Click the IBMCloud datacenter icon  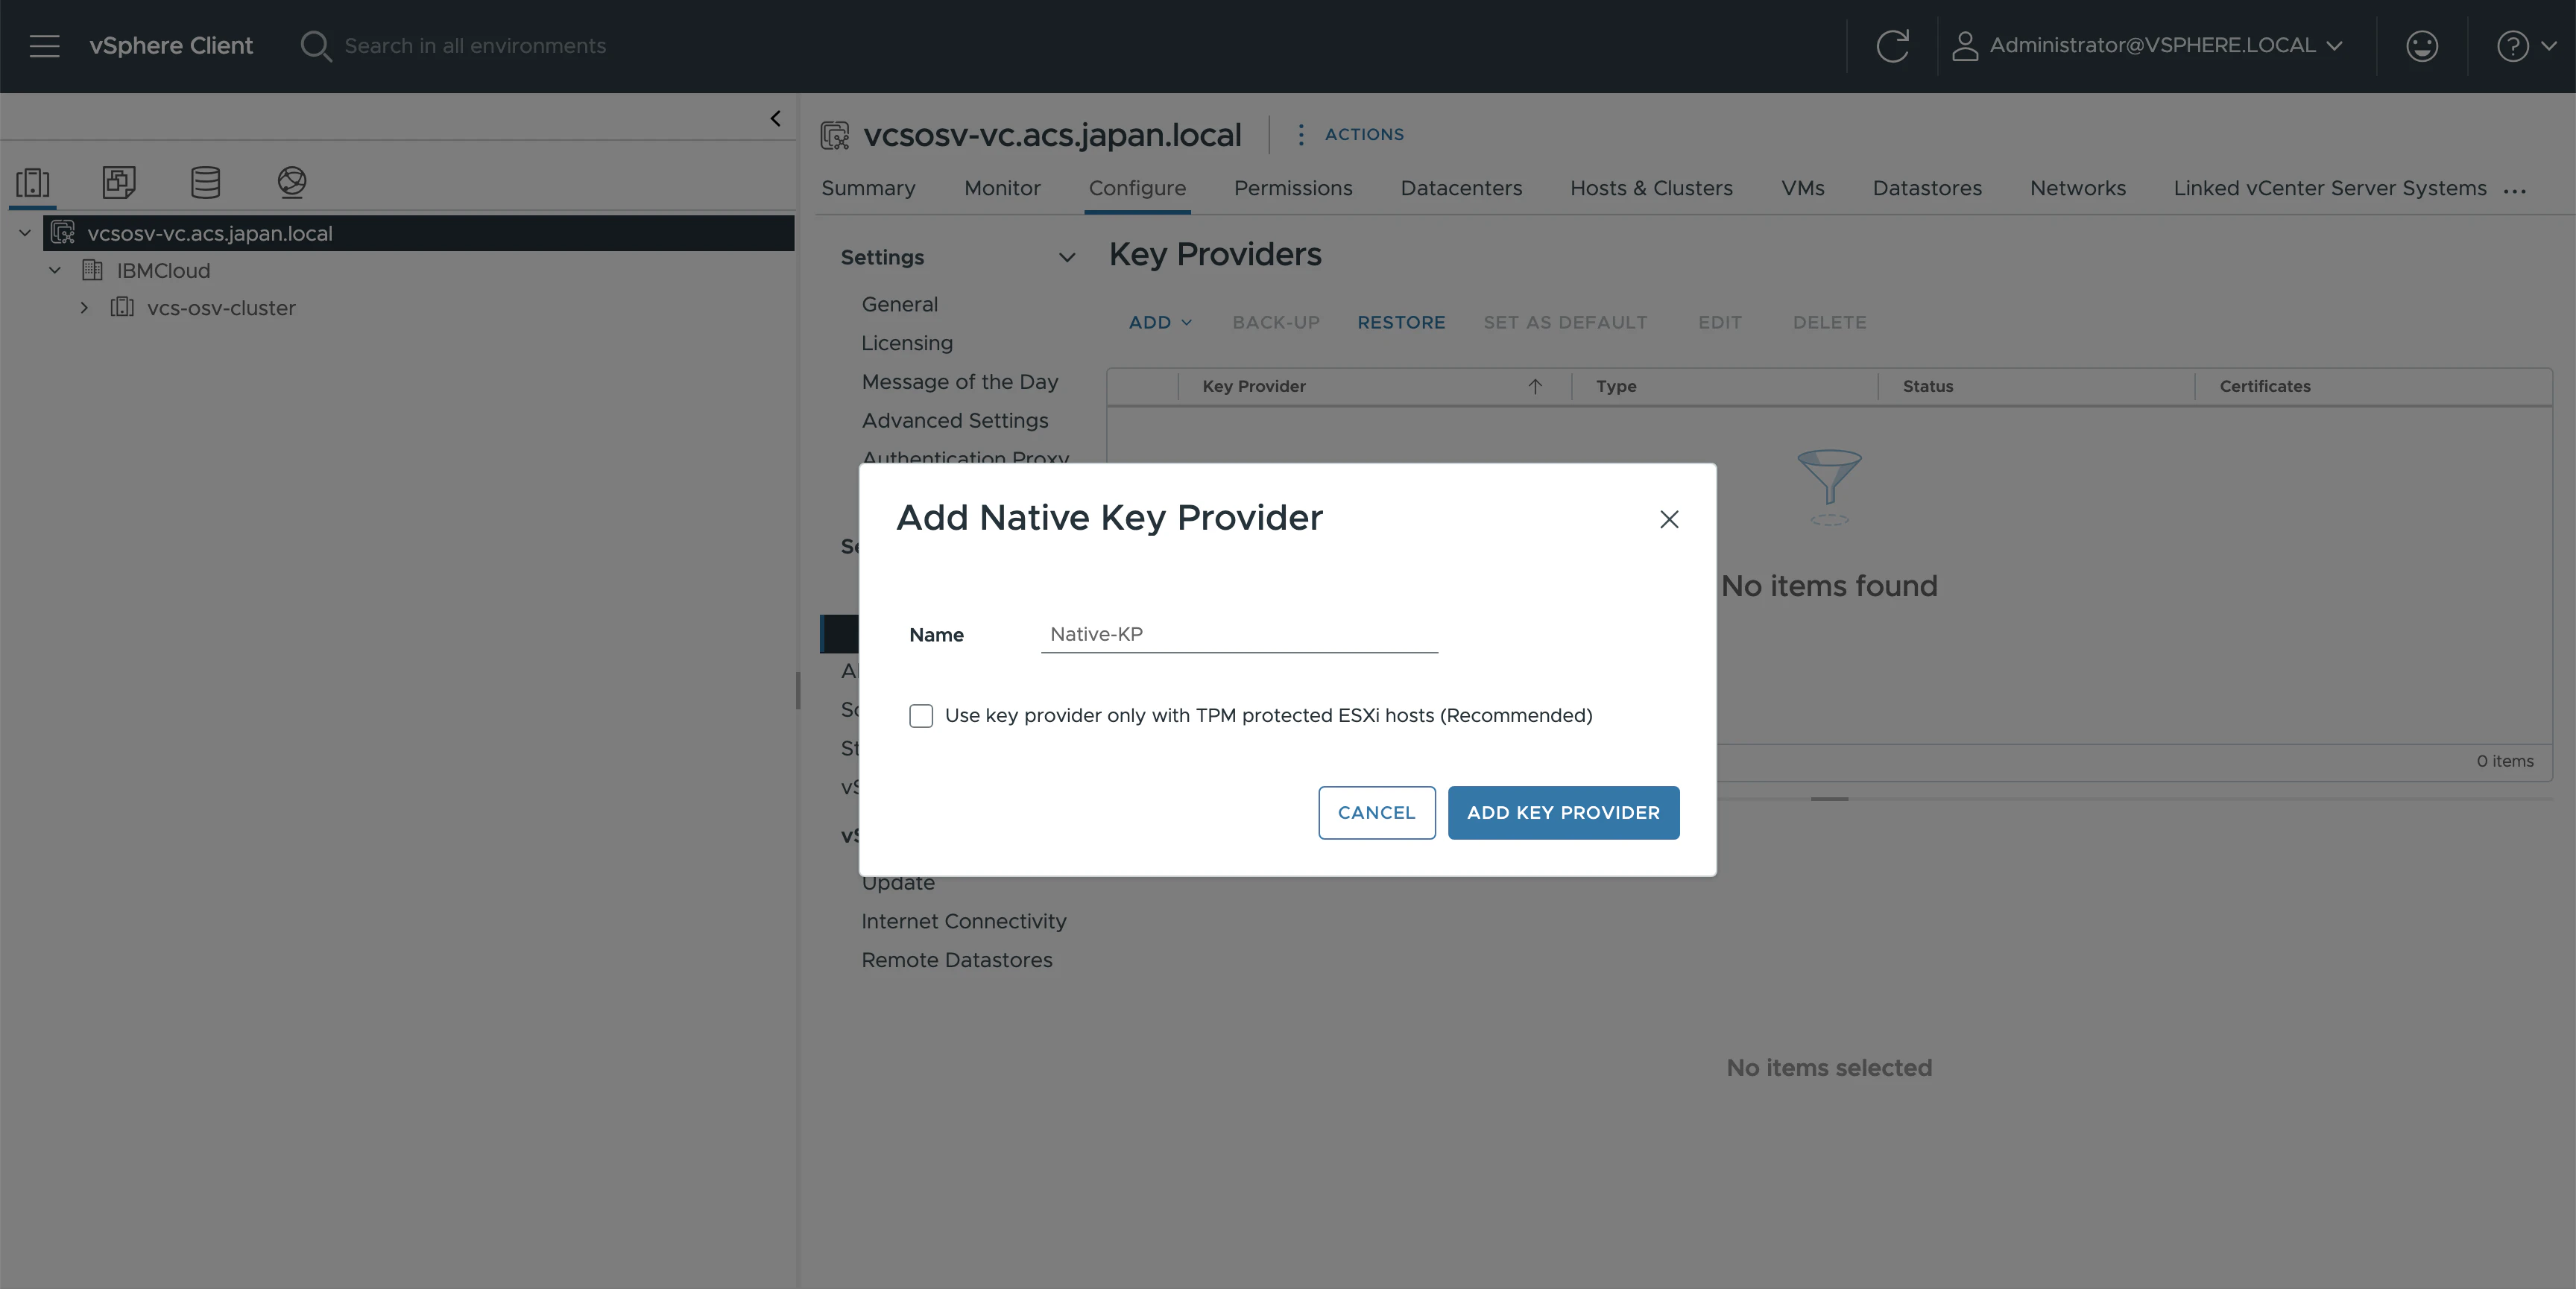point(92,270)
